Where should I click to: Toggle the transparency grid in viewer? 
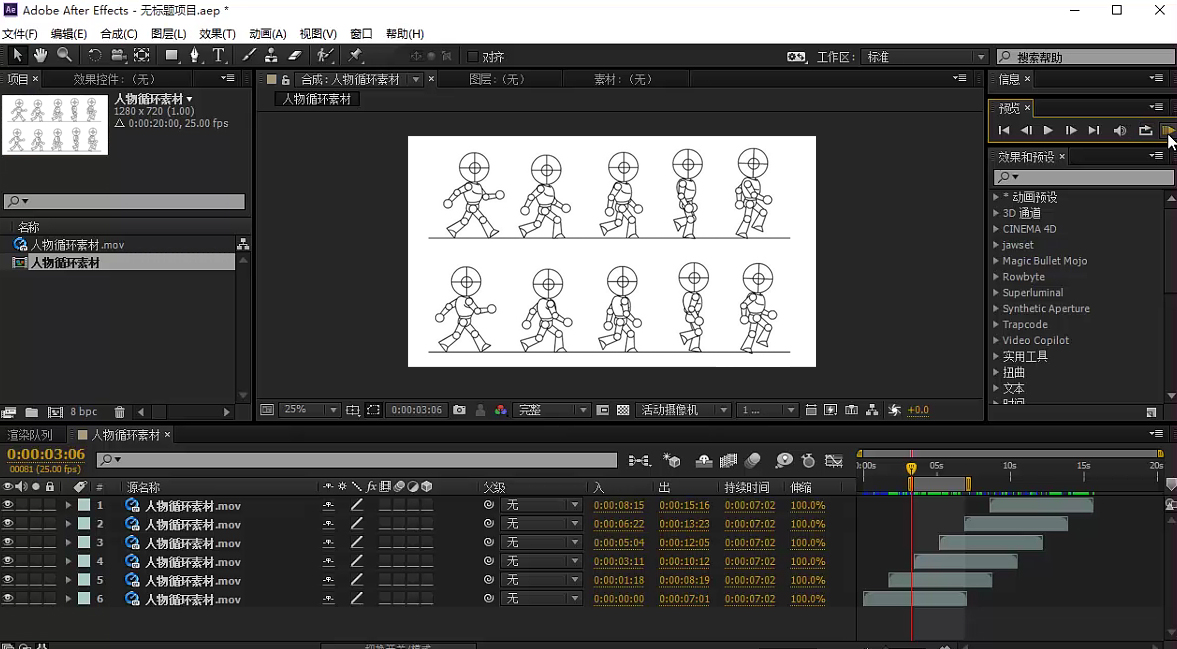(623, 410)
